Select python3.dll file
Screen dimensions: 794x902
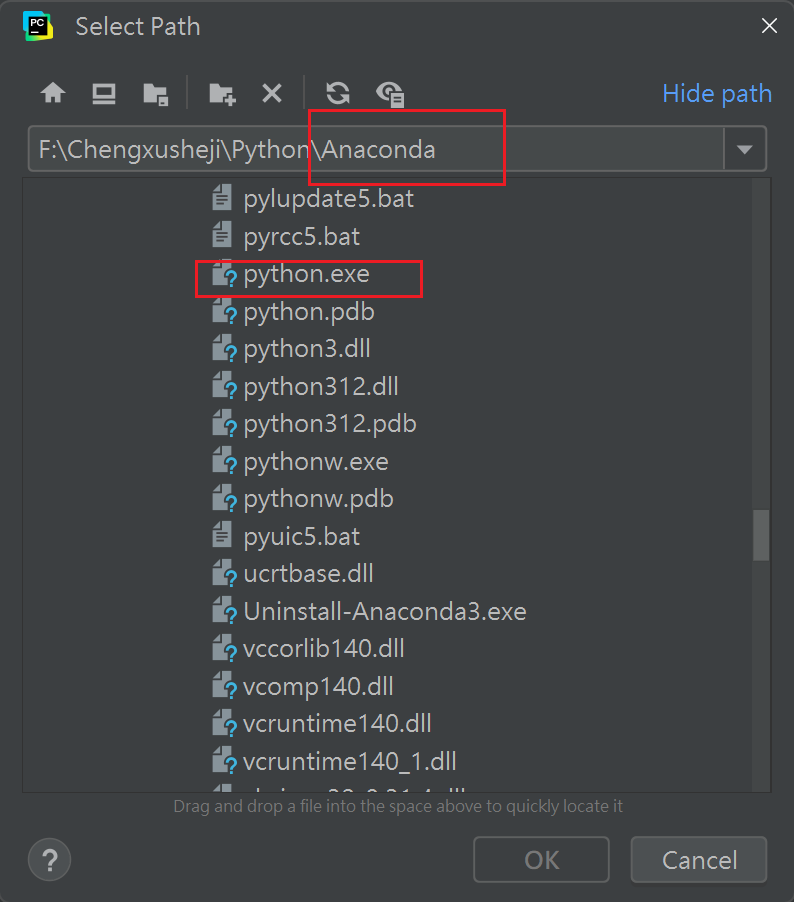click(307, 349)
